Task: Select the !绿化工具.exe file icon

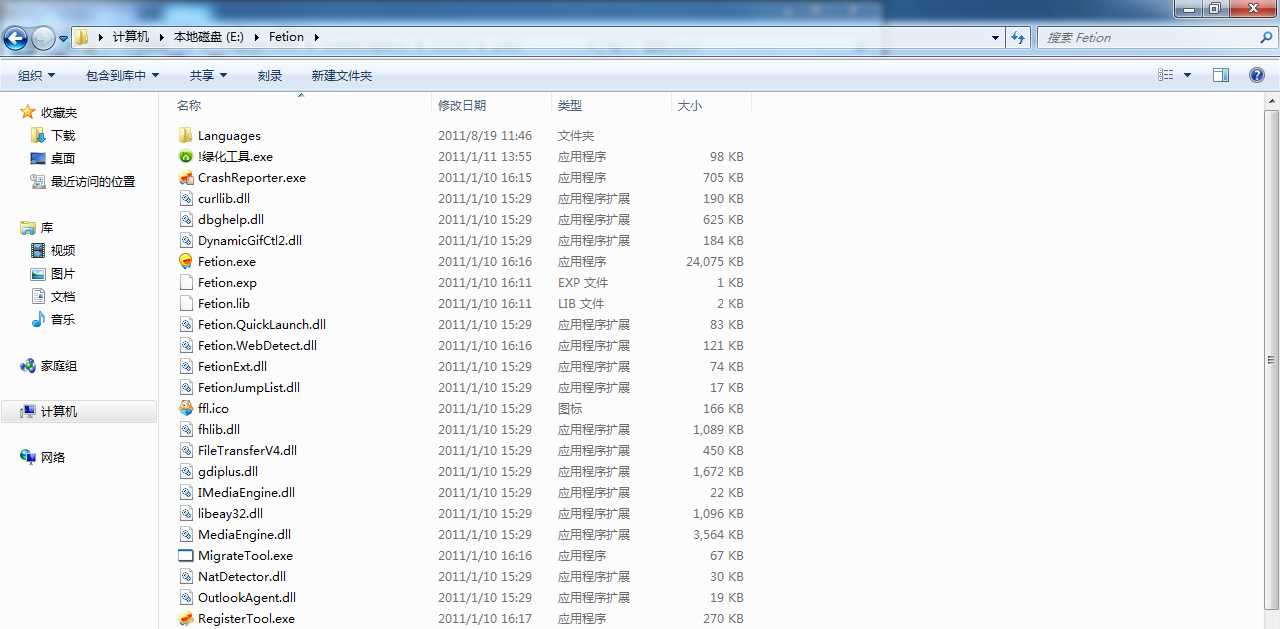Action: point(185,156)
